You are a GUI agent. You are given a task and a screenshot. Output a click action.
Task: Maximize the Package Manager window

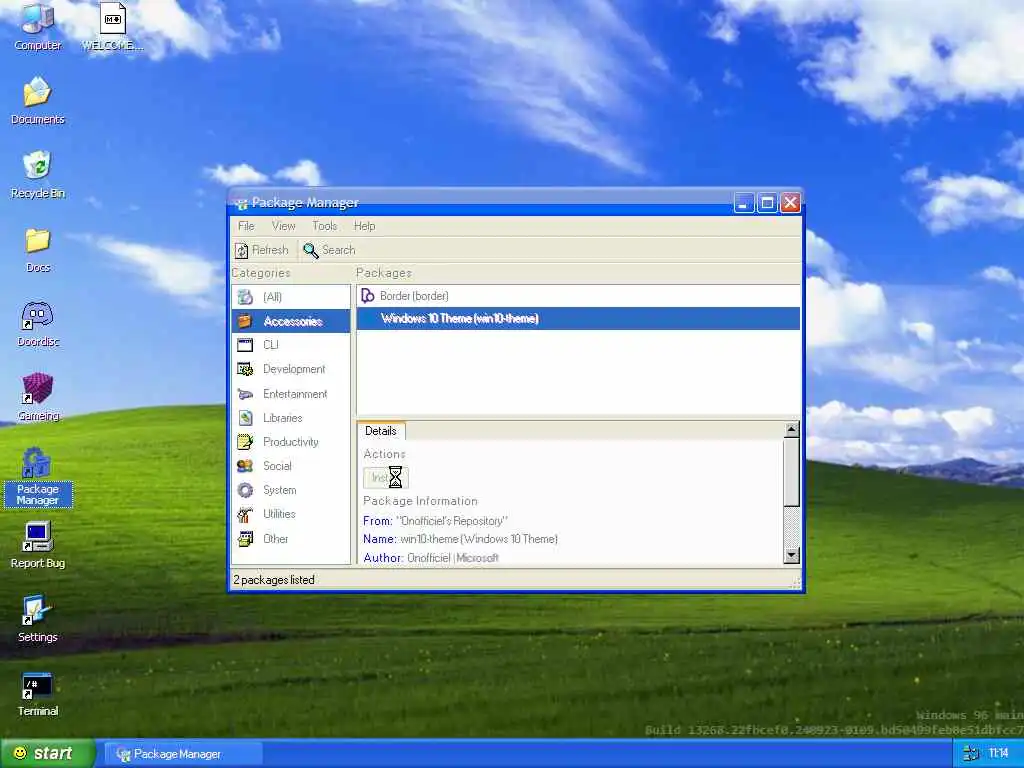(x=767, y=203)
